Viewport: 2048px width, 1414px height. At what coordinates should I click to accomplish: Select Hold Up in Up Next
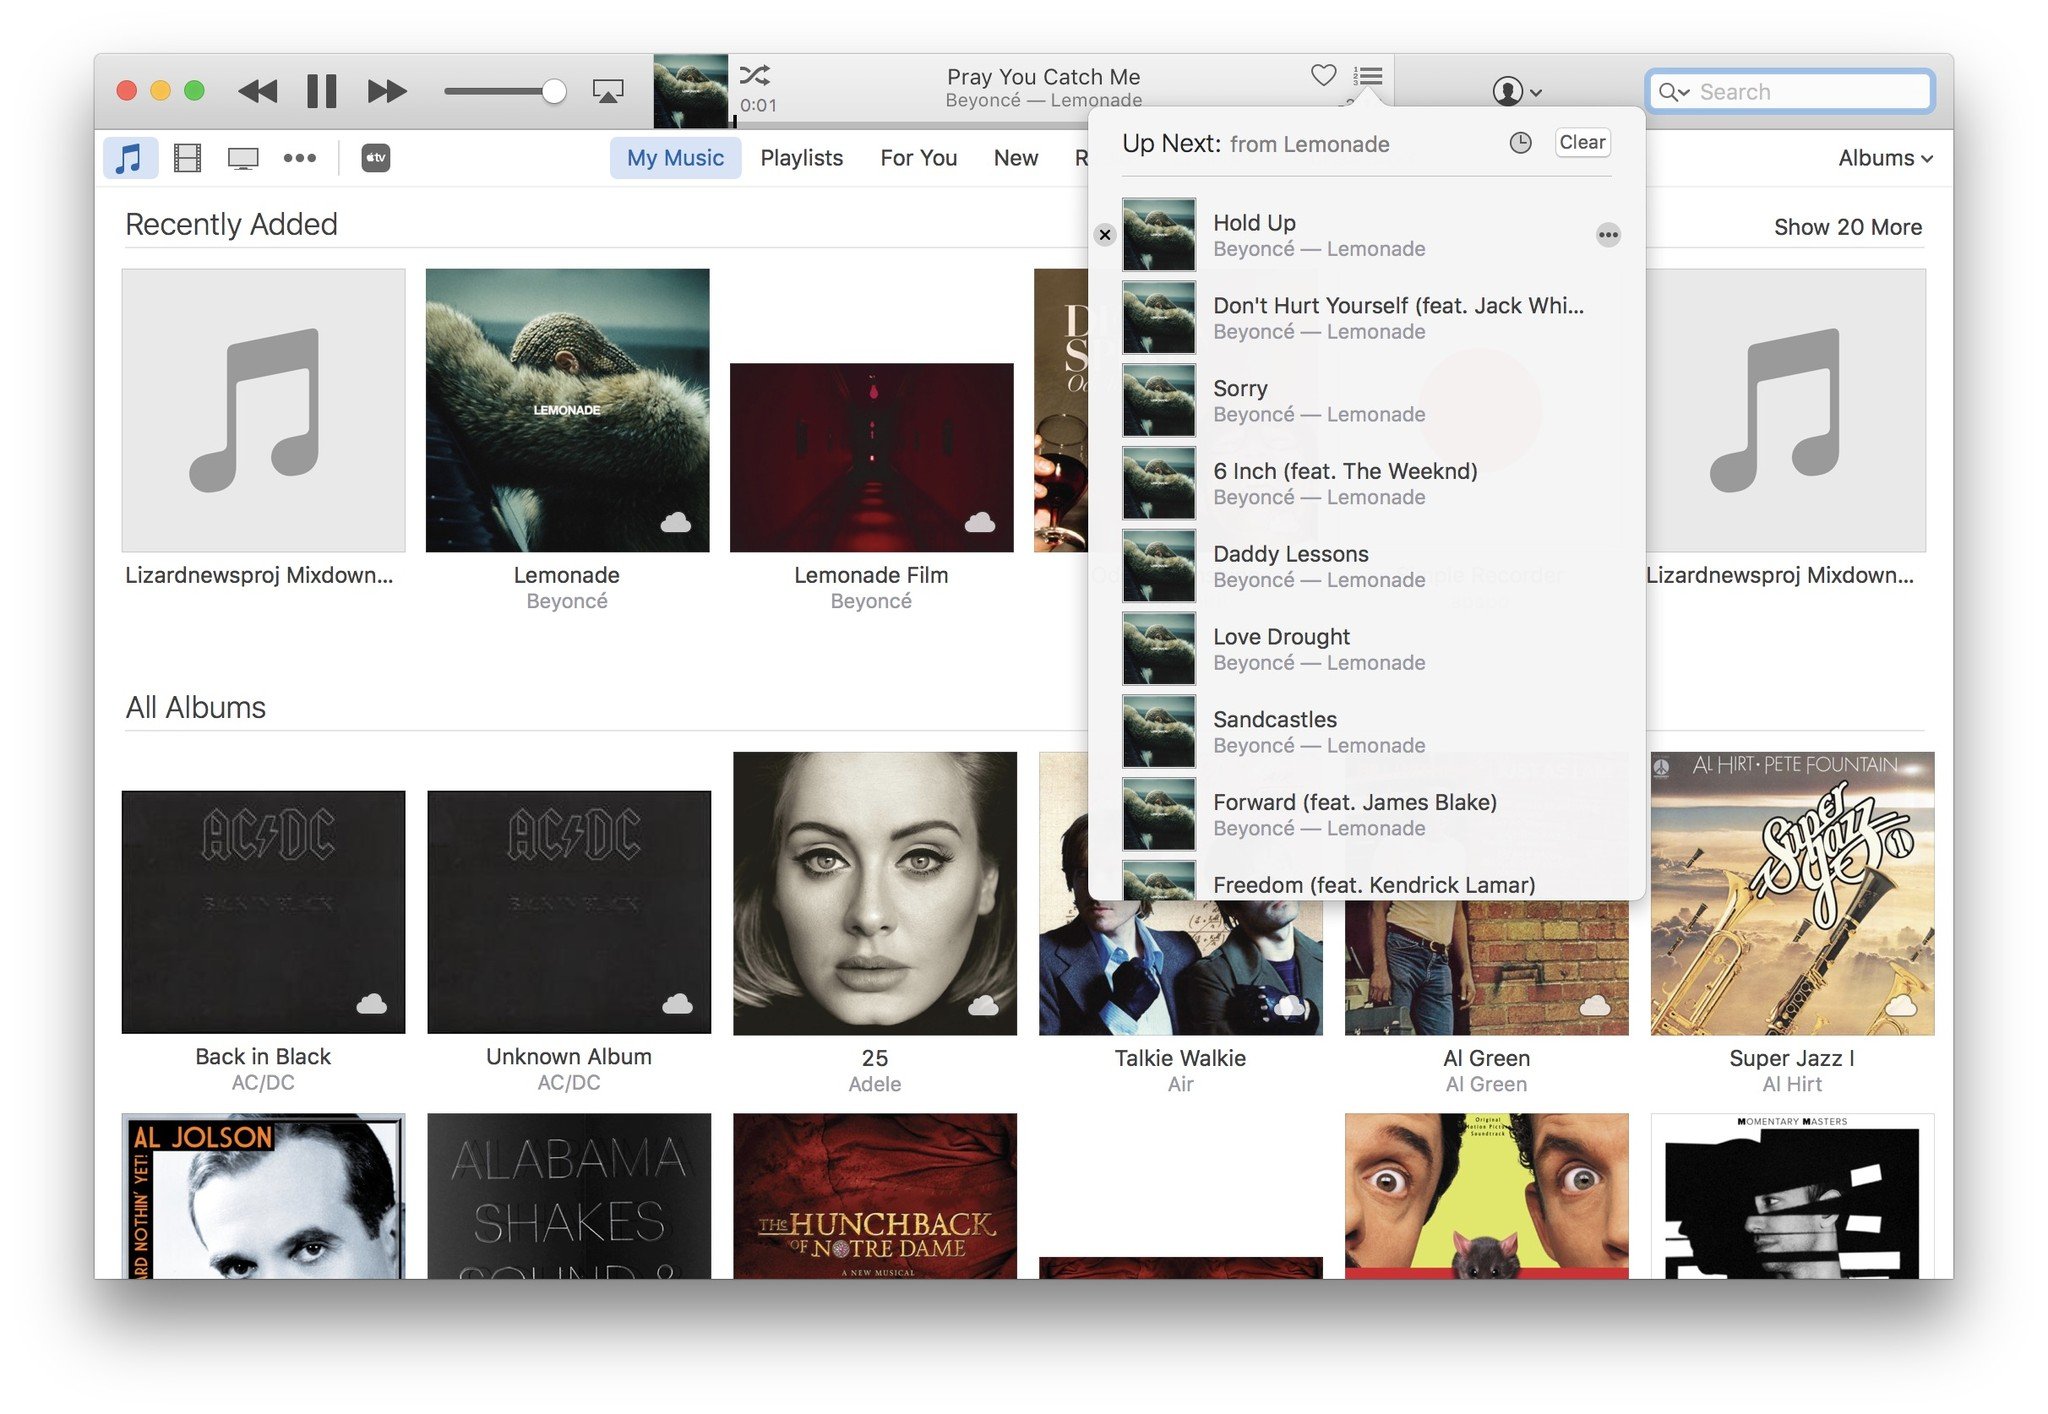pos(1366,235)
